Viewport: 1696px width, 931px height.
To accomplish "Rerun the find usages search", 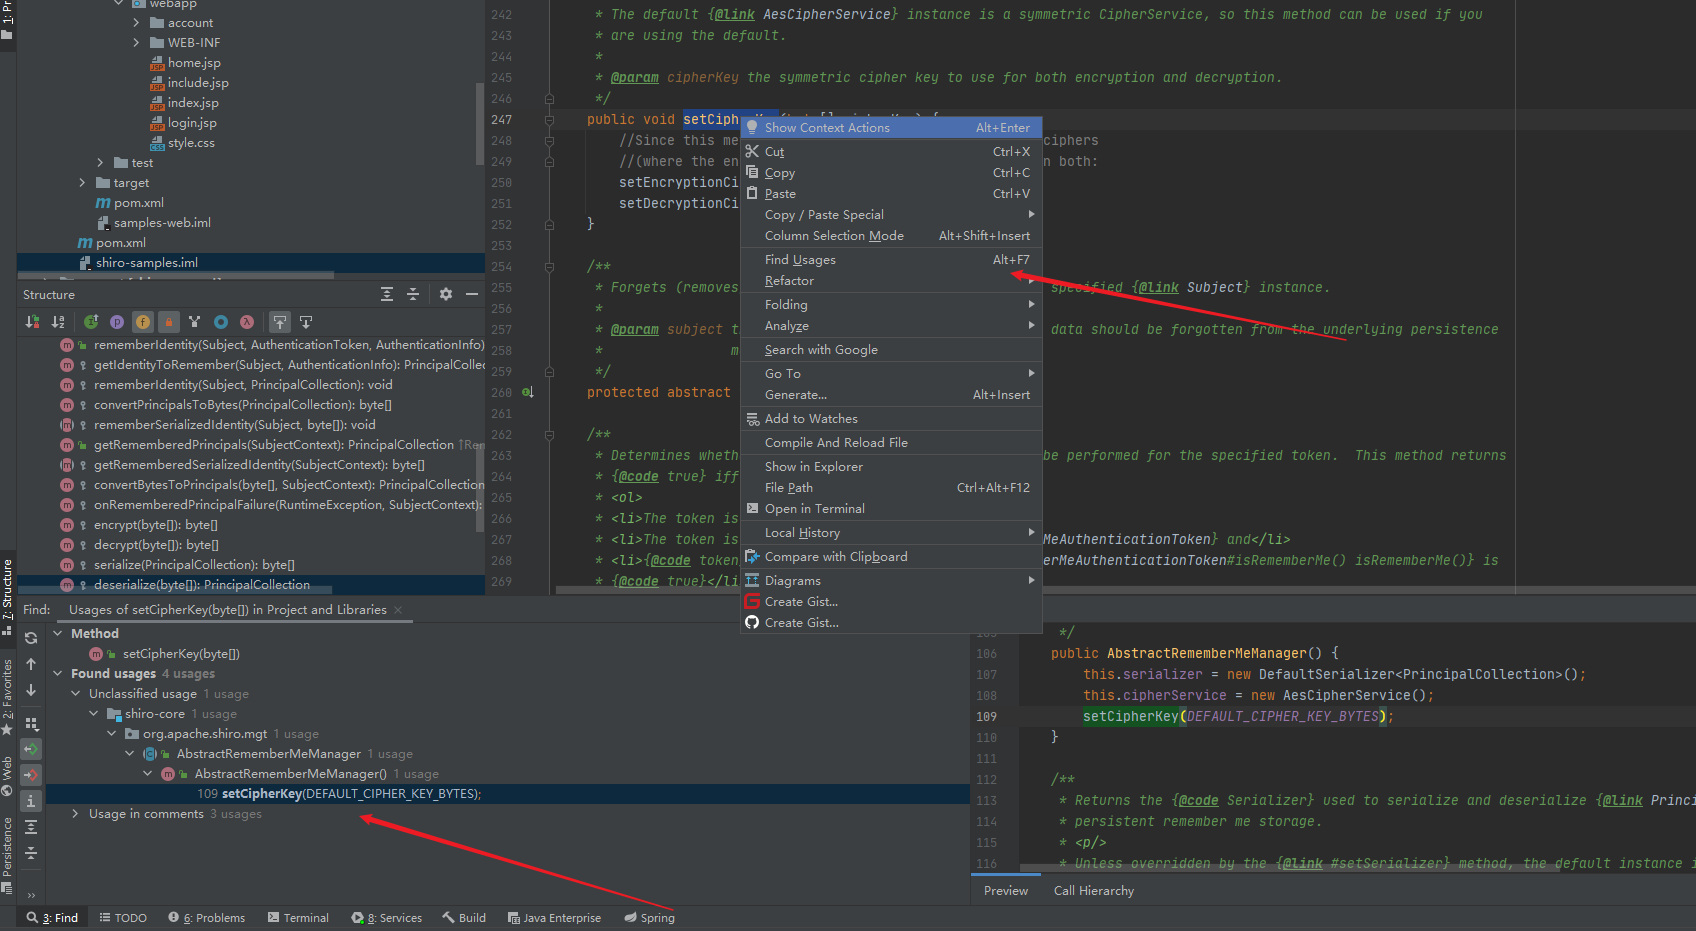I will pyautogui.click(x=31, y=638).
